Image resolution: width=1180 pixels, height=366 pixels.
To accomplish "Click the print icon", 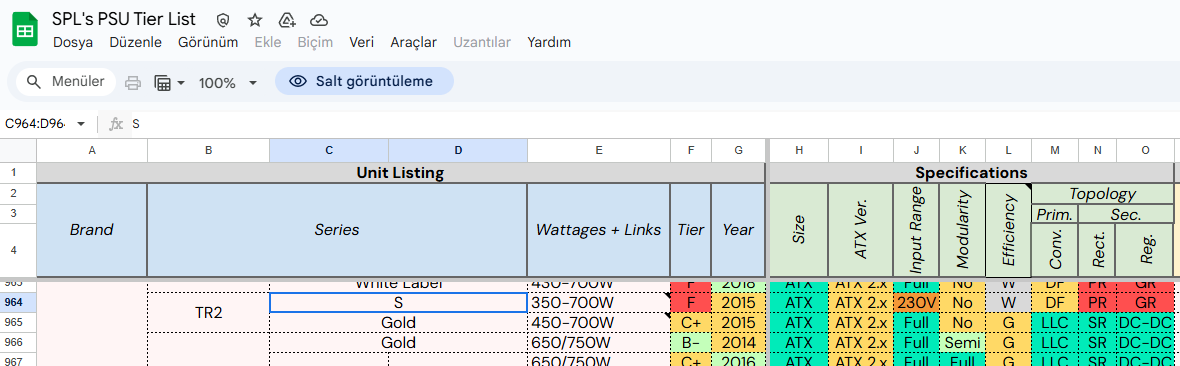I will tap(133, 82).
